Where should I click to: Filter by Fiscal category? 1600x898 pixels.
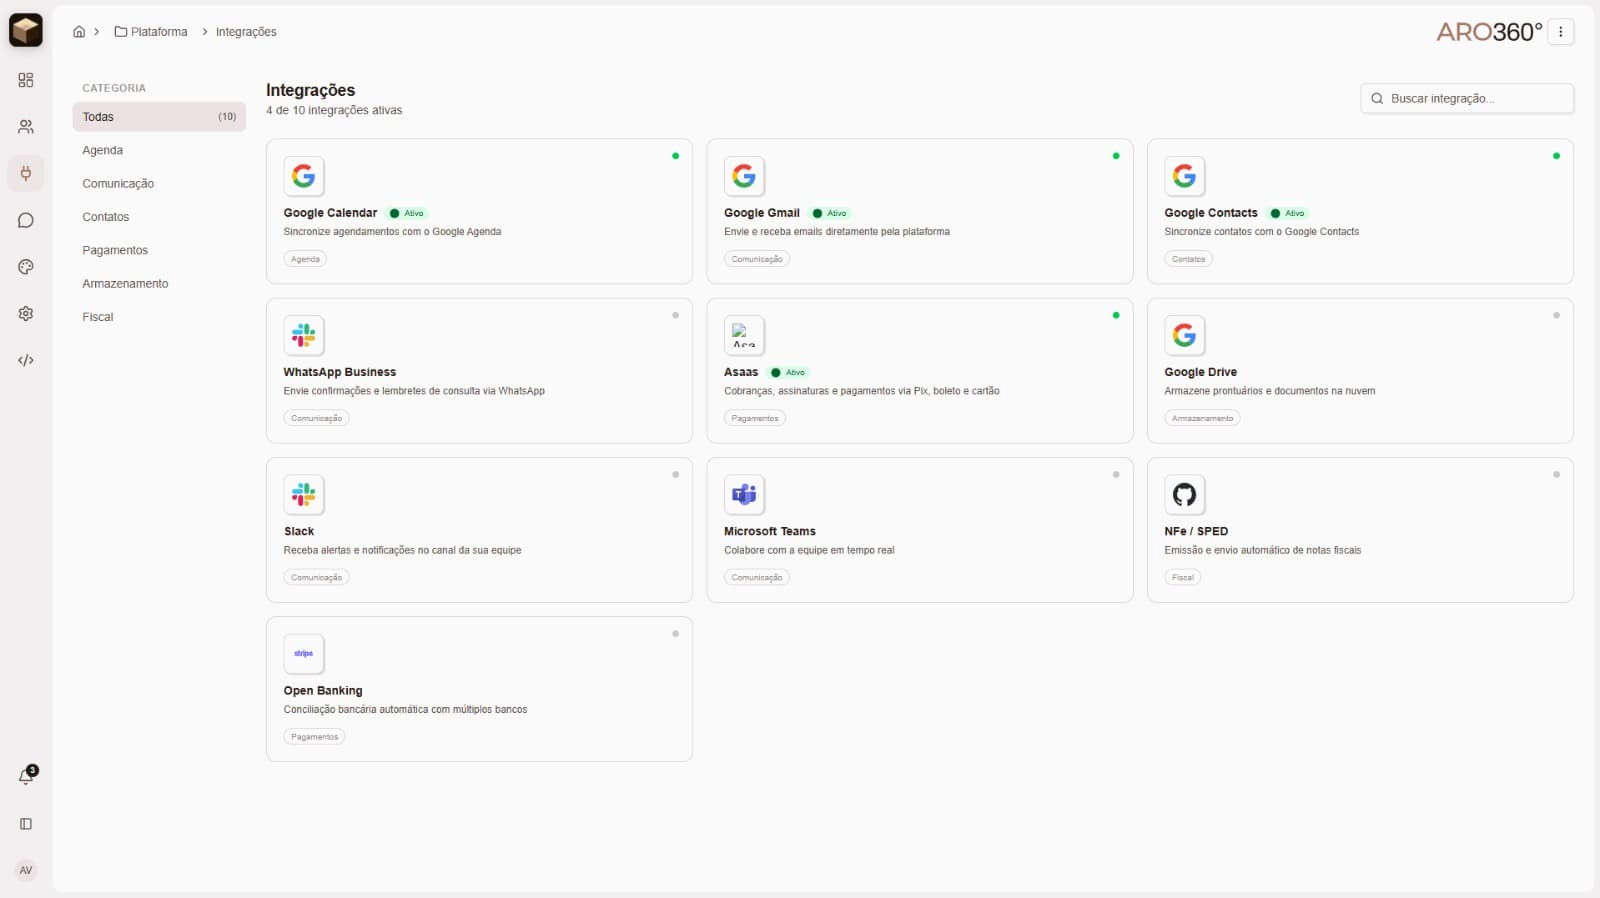point(98,317)
